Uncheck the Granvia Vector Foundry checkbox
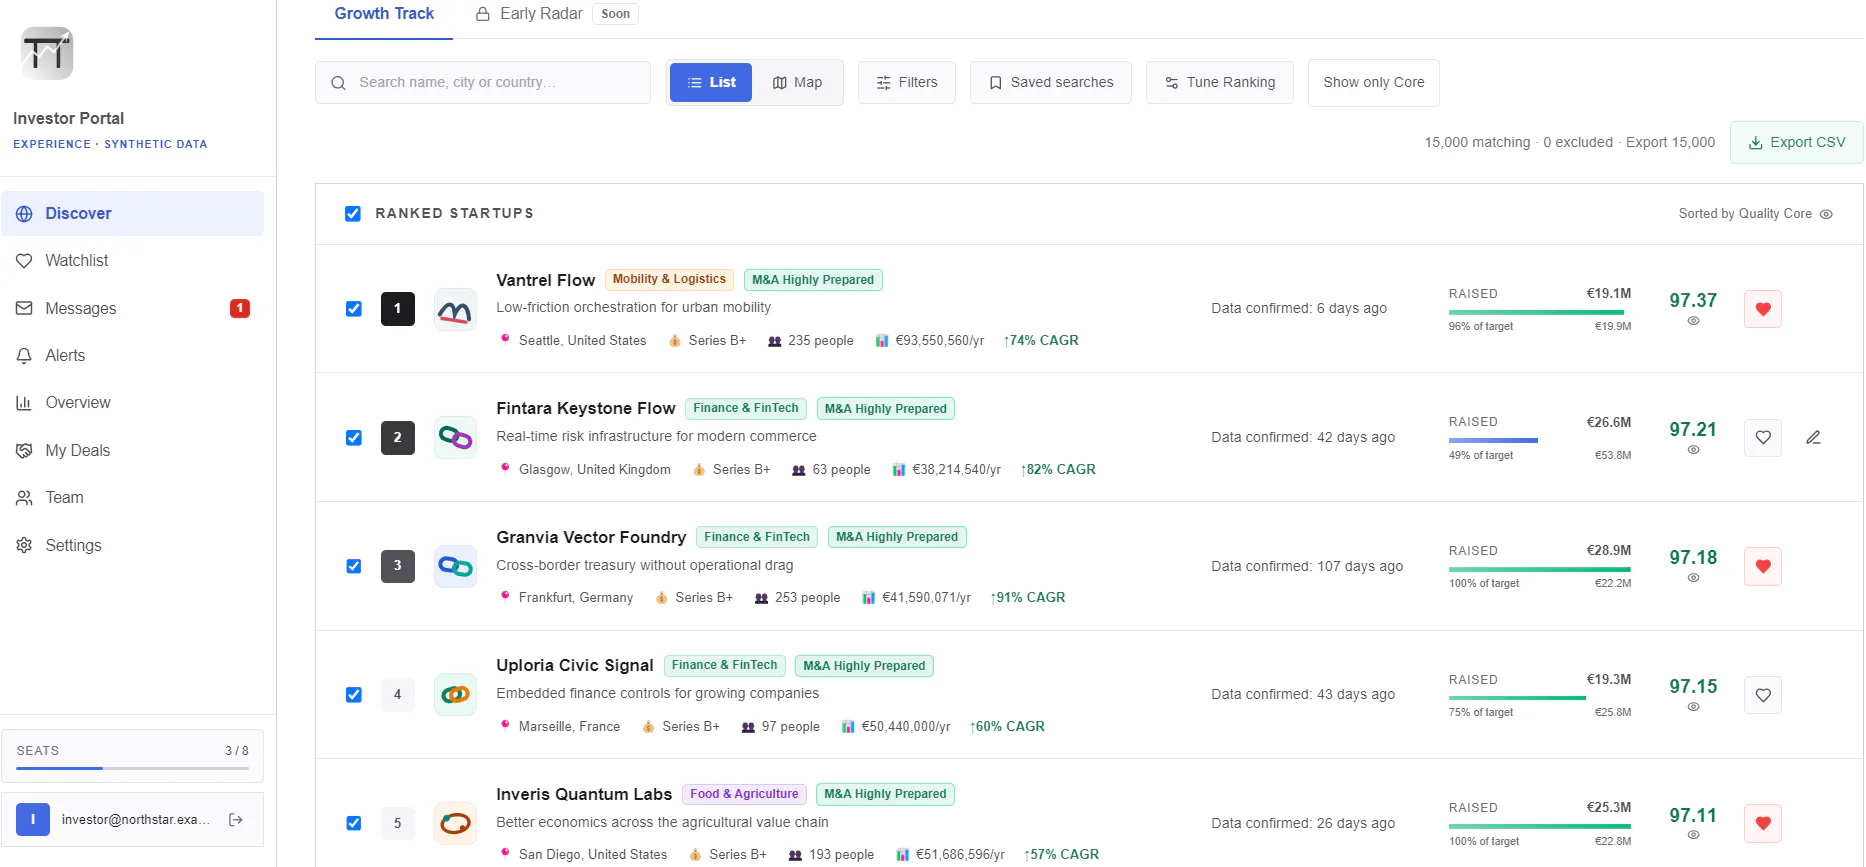Image resolution: width=1866 pixels, height=867 pixels. 354,566
